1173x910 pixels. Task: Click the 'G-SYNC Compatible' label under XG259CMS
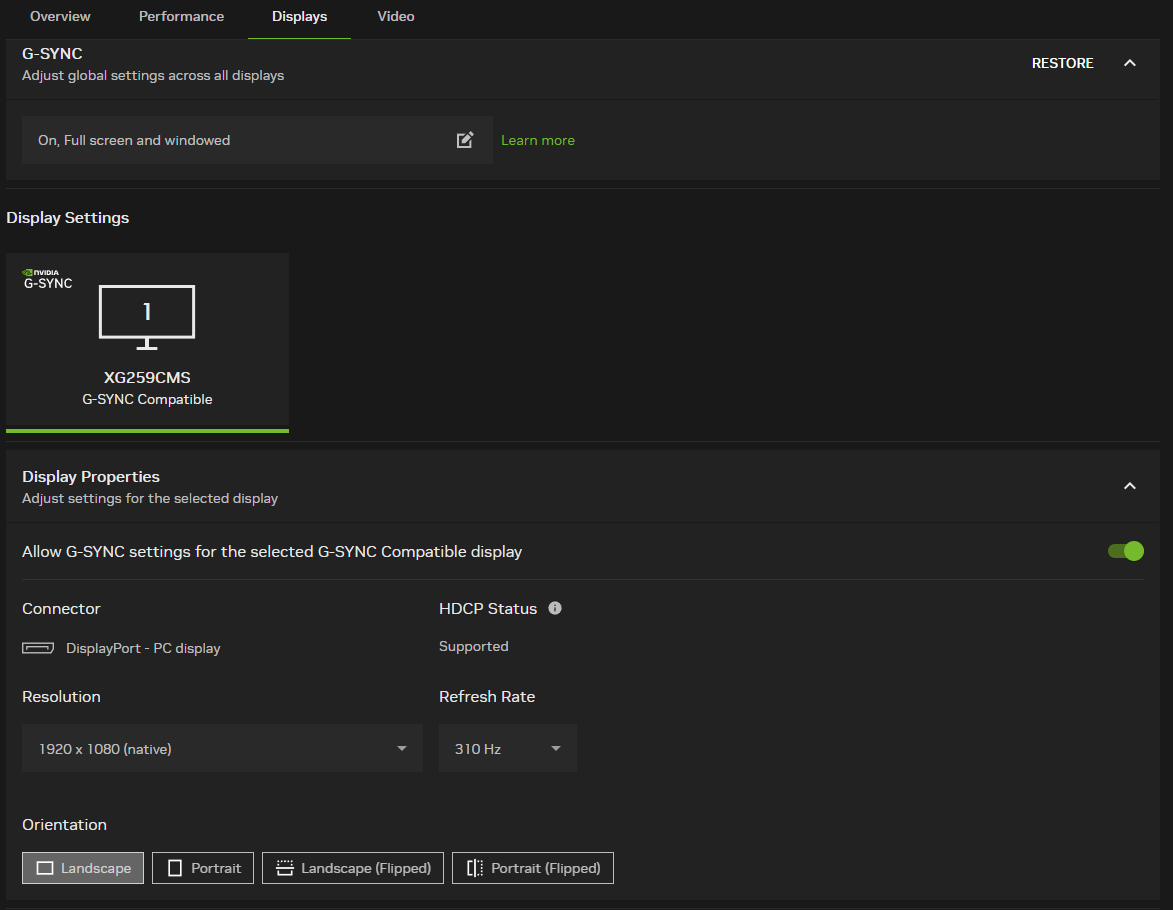pyautogui.click(x=147, y=400)
